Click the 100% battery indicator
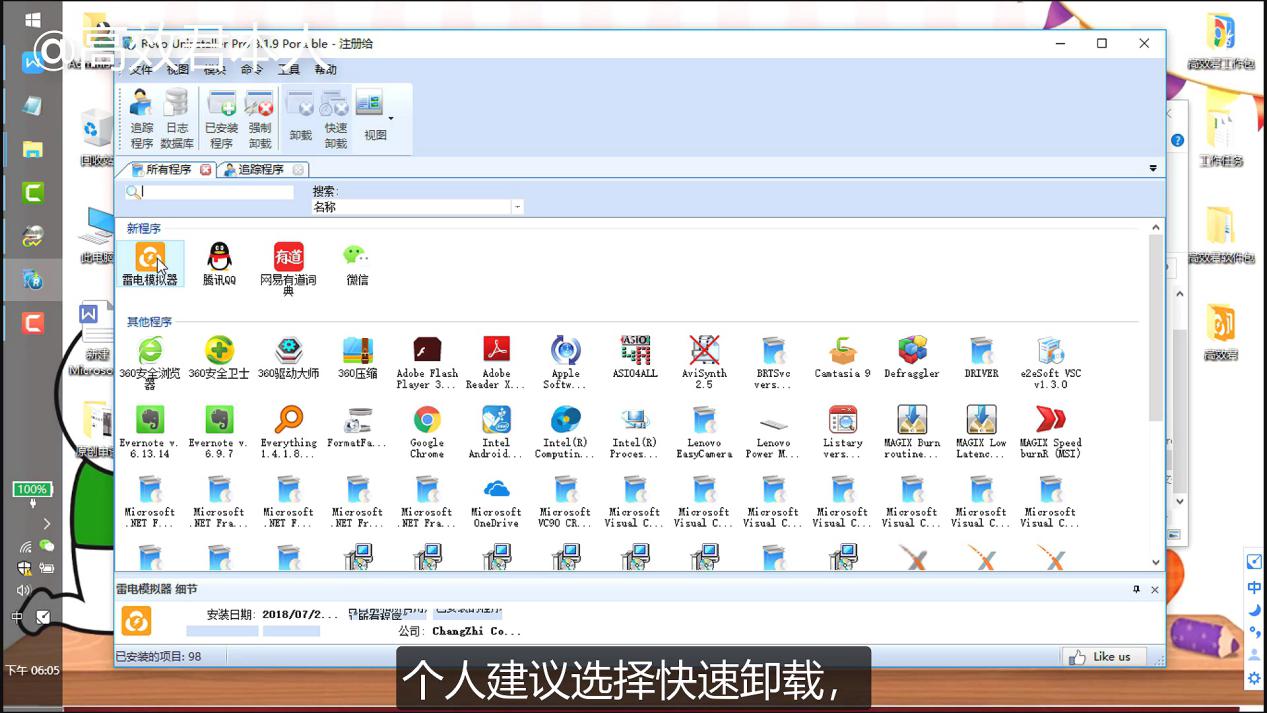Image resolution: width=1267 pixels, height=713 pixels. coord(32,489)
